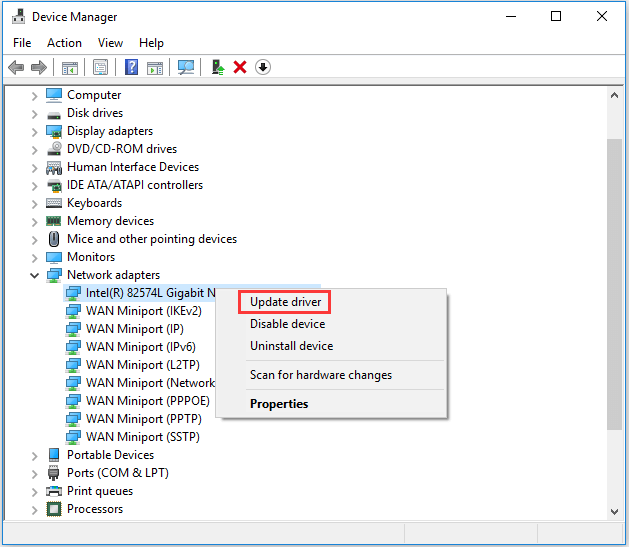Screen dimensions: 629x547
Task: Toggle the show/hide console tree icon
Action: (70, 67)
